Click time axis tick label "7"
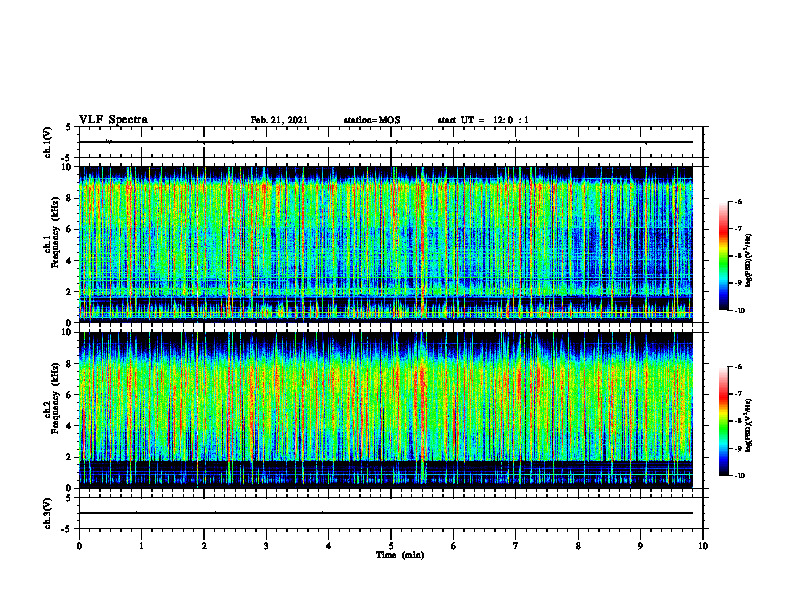This screenshot has width=792, height=612. [x=516, y=546]
